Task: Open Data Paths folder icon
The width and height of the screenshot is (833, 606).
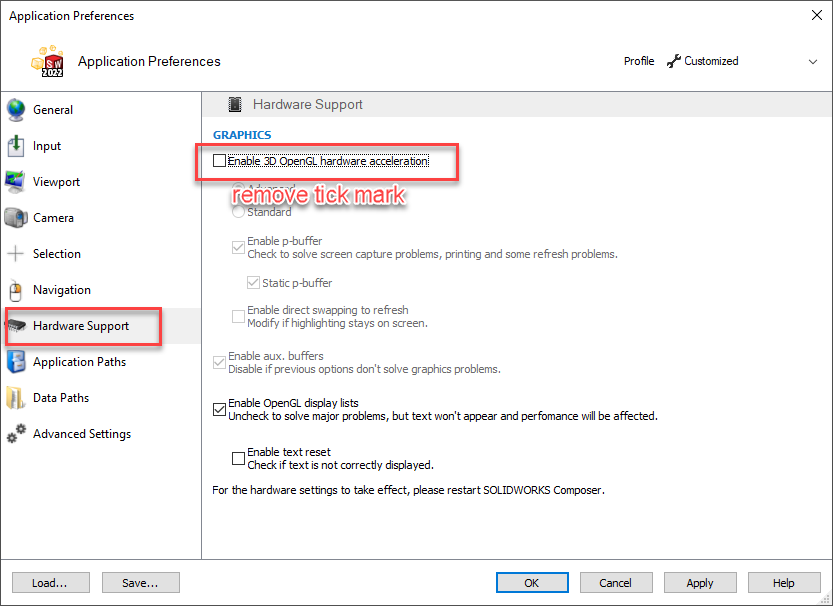Action: pos(15,398)
